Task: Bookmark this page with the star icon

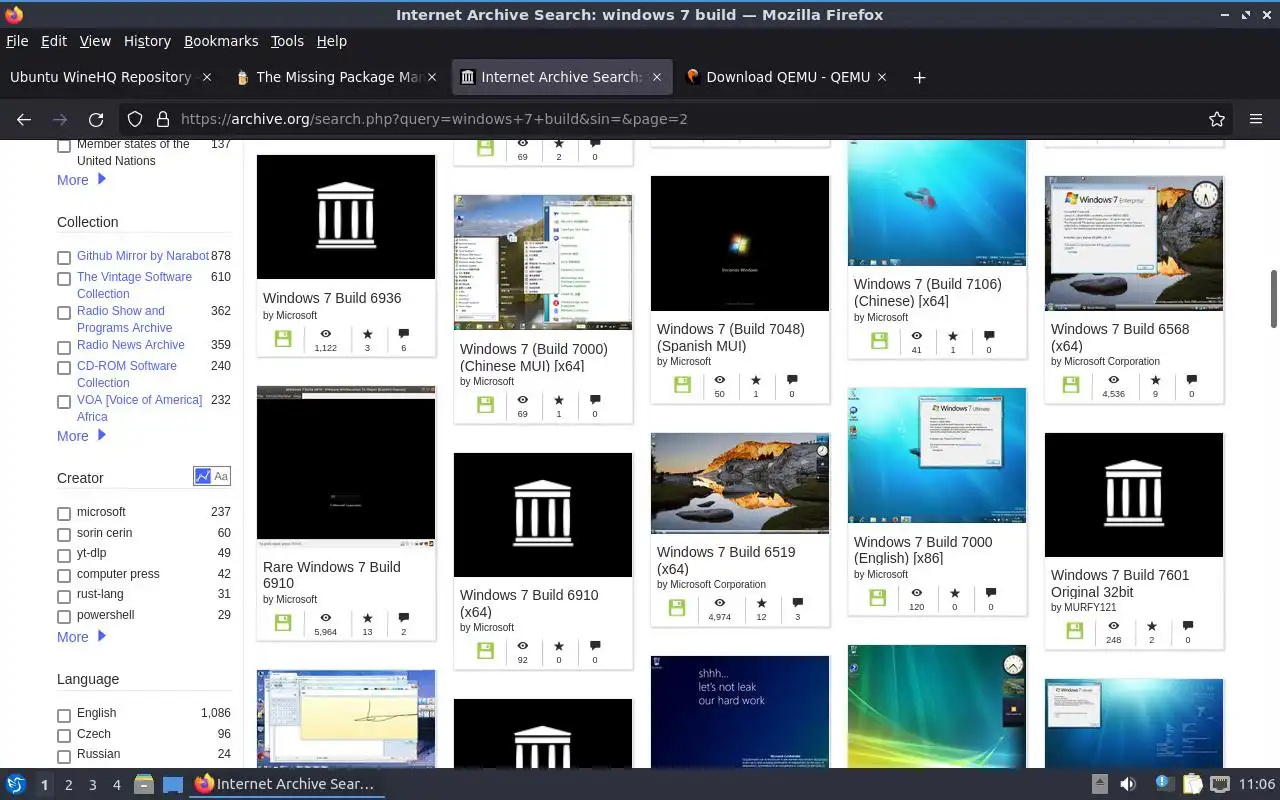Action: click(x=1217, y=119)
